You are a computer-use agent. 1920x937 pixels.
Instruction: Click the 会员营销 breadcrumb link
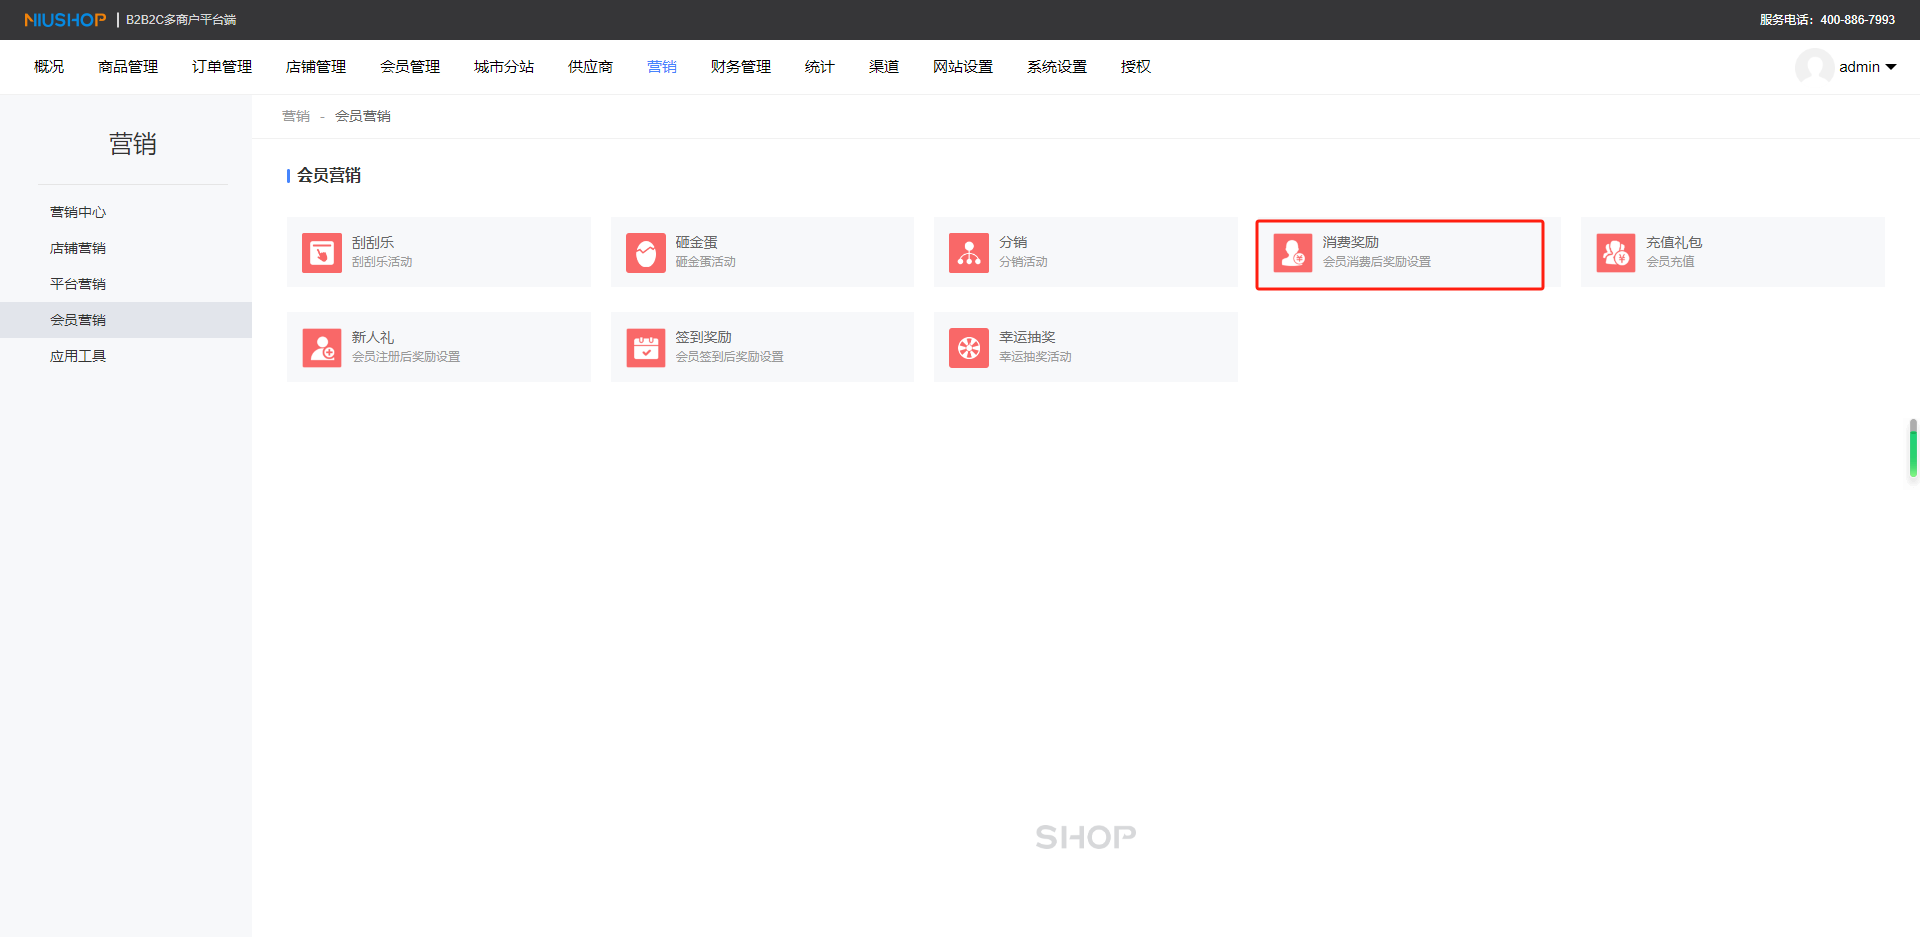point(363,116)
